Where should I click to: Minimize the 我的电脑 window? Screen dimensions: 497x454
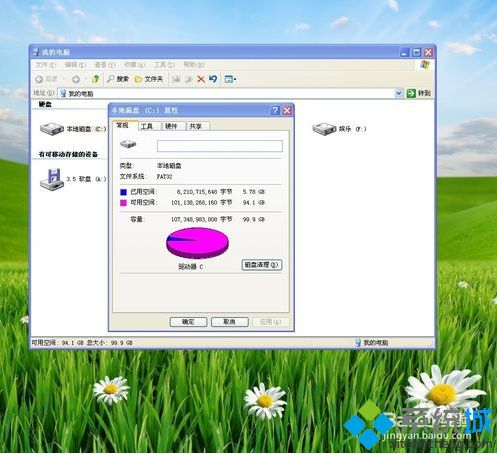[404, 52]
